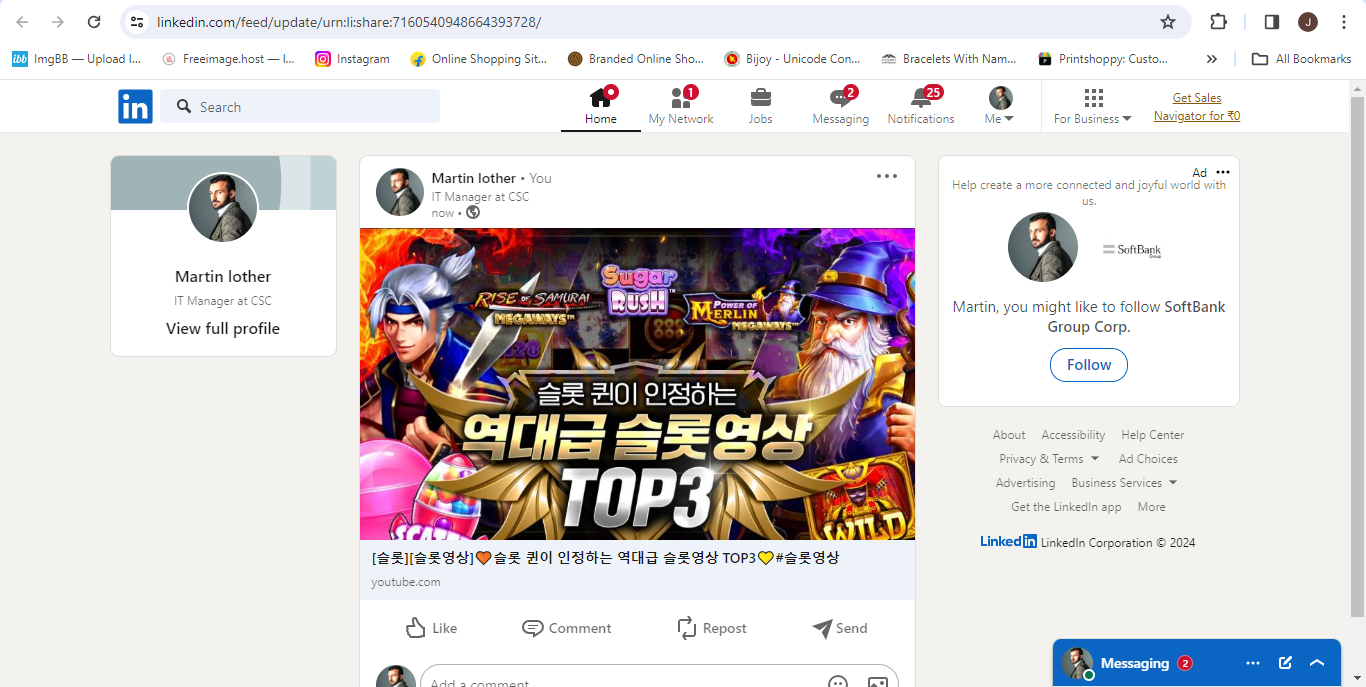Click View full profile
The image size is (1366, 687).
[x=223, y=328]
